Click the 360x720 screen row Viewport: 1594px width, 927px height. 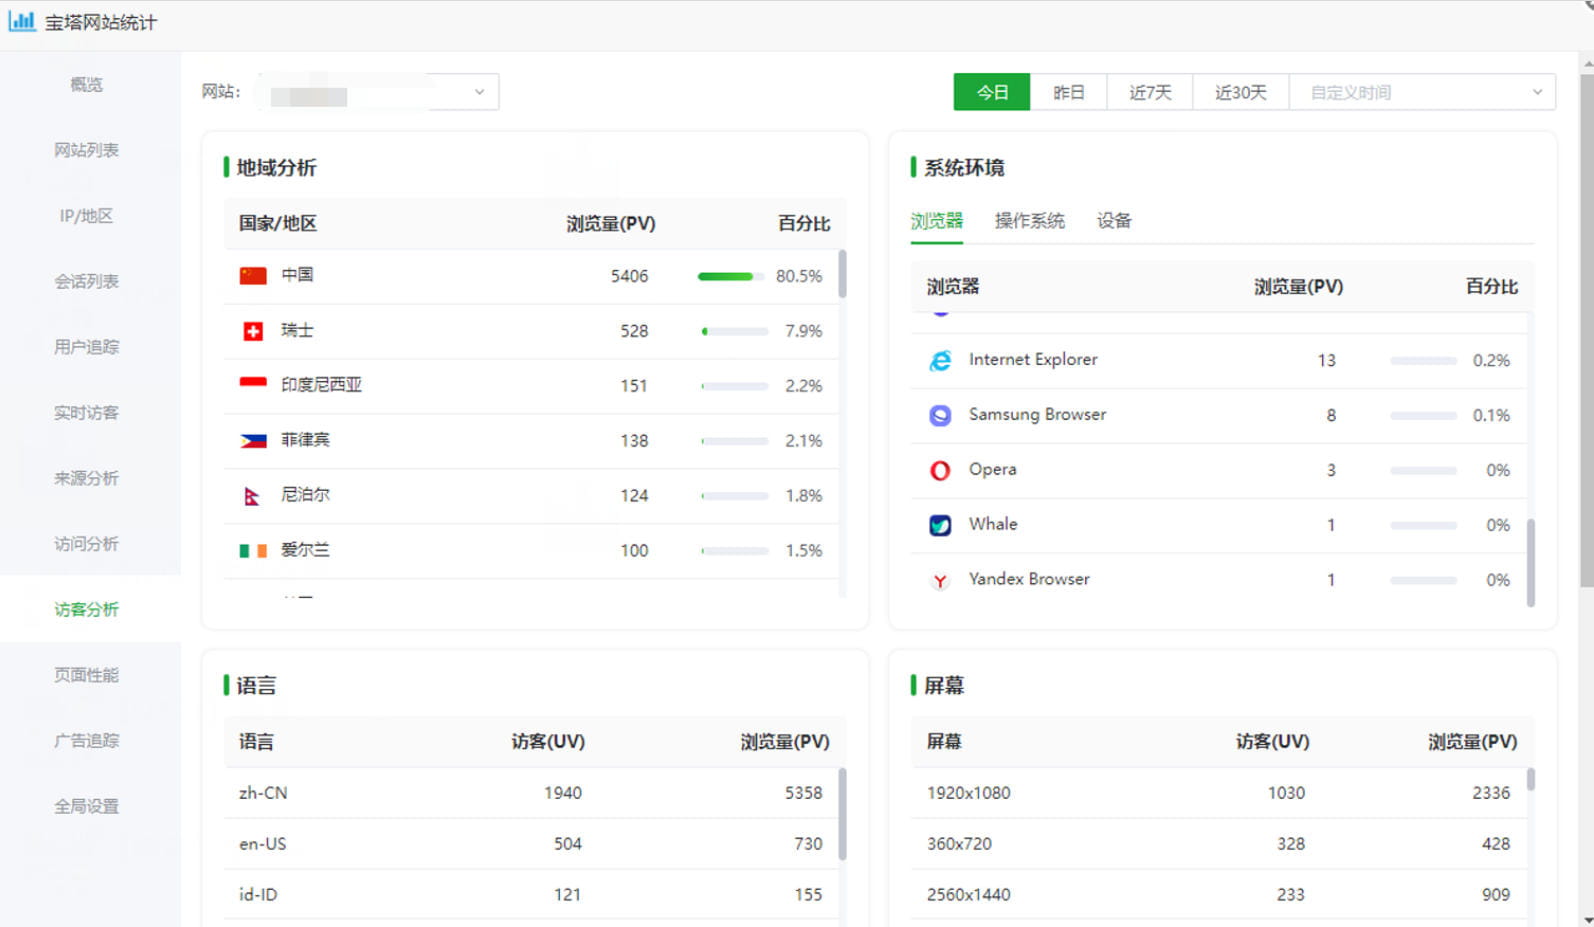click(x=1218, y=844)
